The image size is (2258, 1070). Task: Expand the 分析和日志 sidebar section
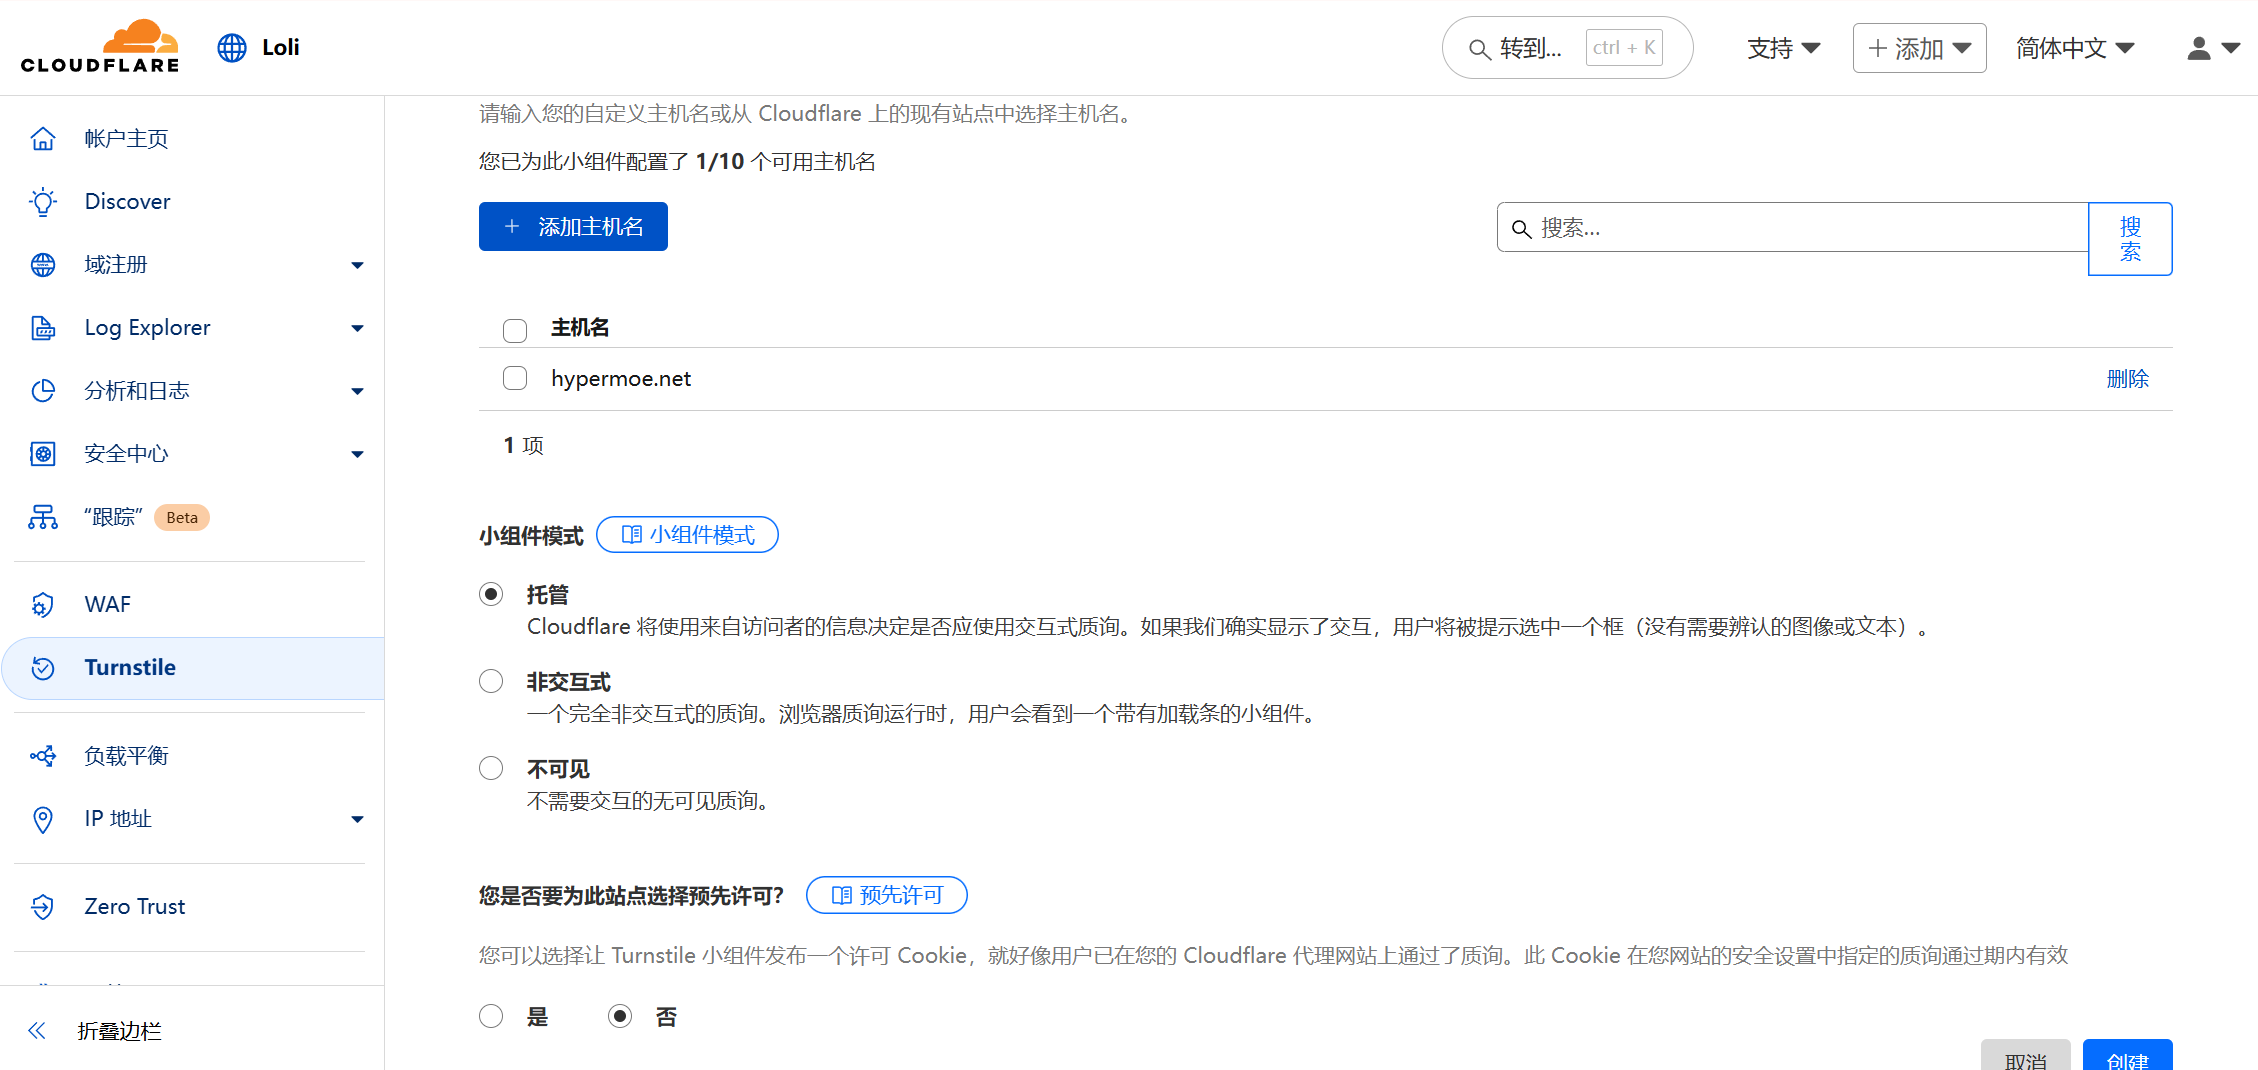[357, 391]
